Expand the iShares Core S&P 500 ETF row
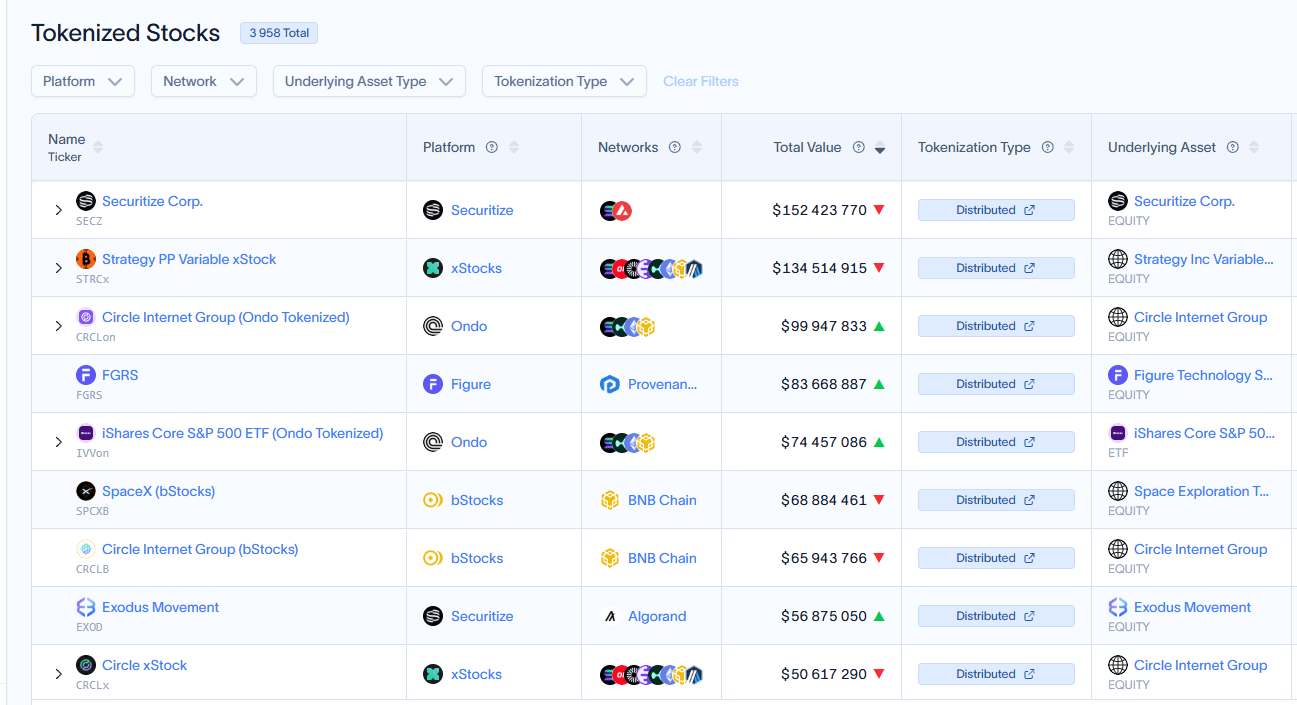The image size is (1297, 705). (59, 442)
